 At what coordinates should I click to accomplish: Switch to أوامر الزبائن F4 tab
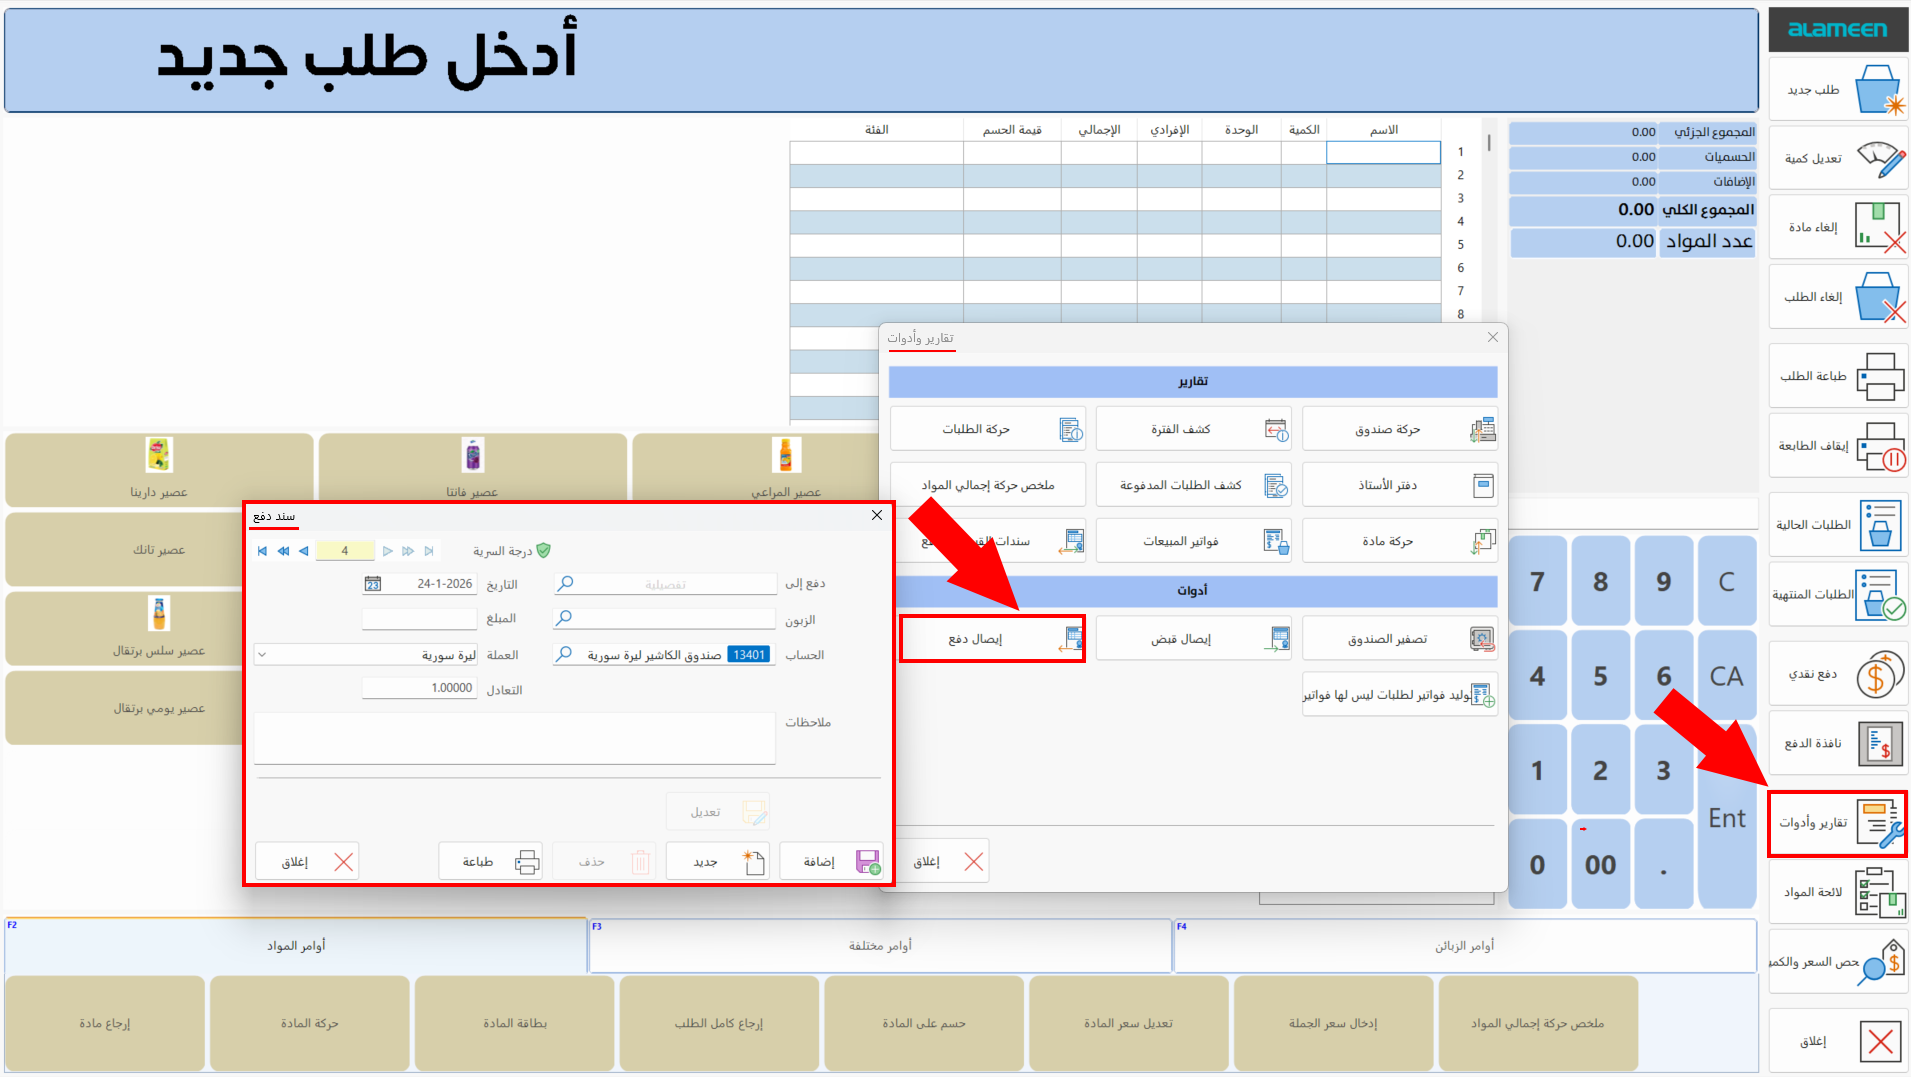pyautogui.click(x=1465, y=946)
